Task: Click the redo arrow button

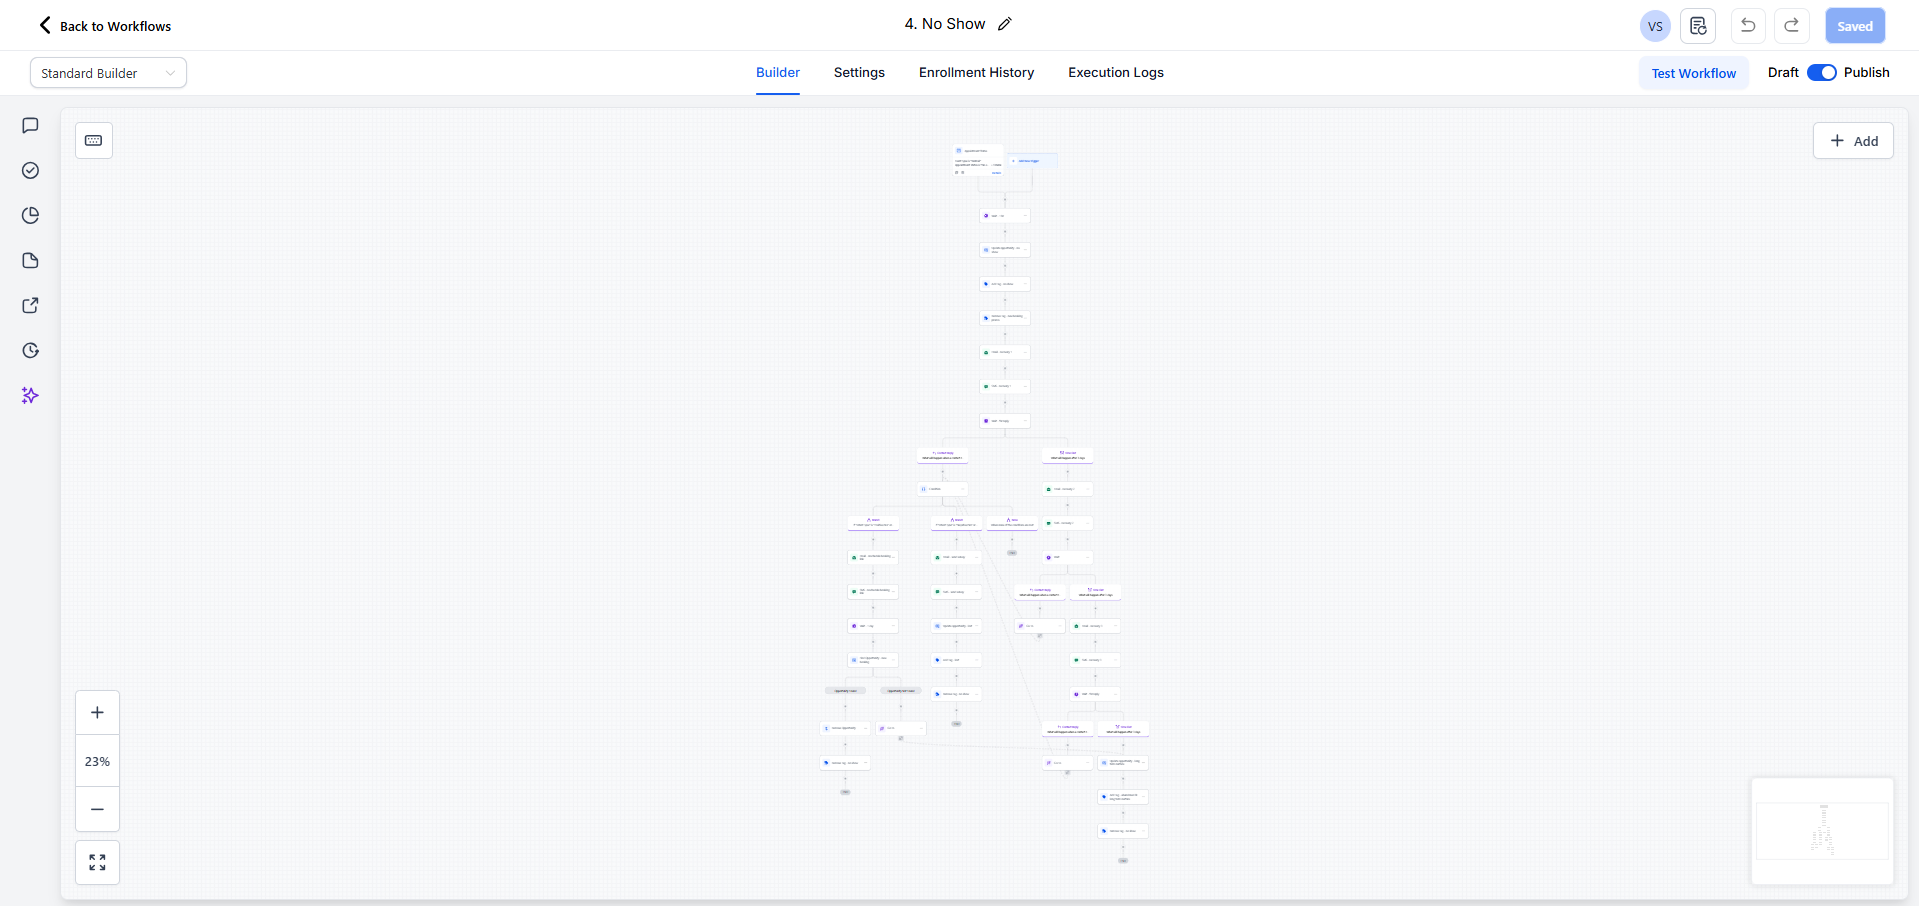Action: click(1792, 26)
